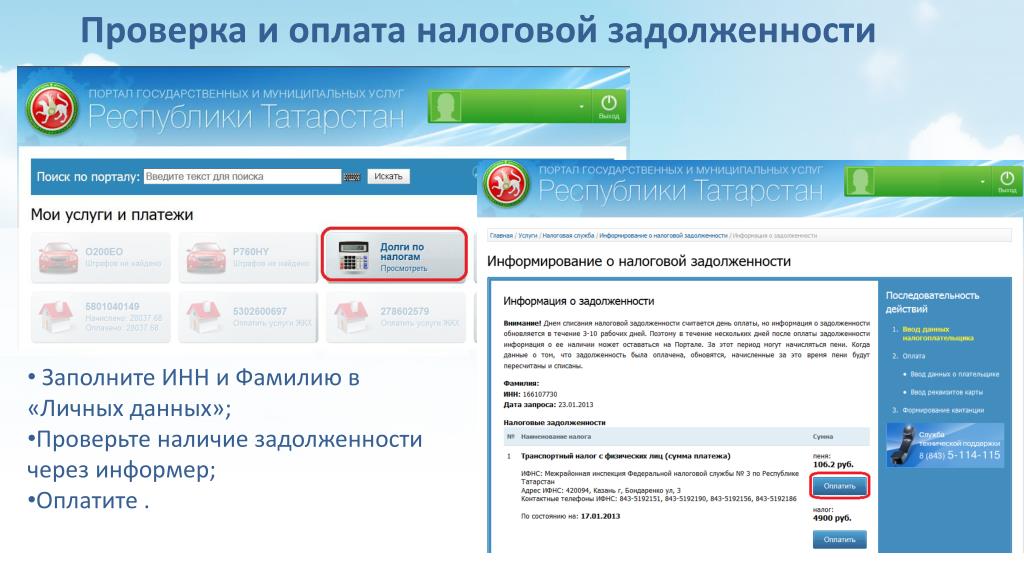Click the car icon next to P760HY
1024x576 pixels.
[x=205, y=258]
